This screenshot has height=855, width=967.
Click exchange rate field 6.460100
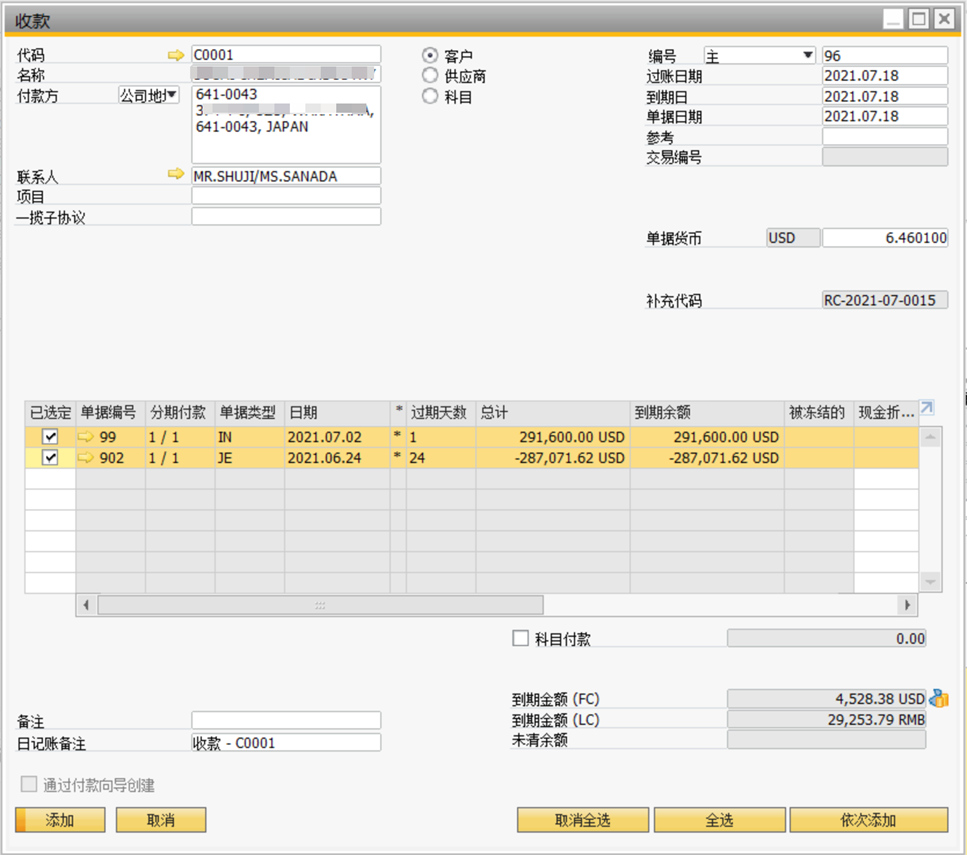885,238
